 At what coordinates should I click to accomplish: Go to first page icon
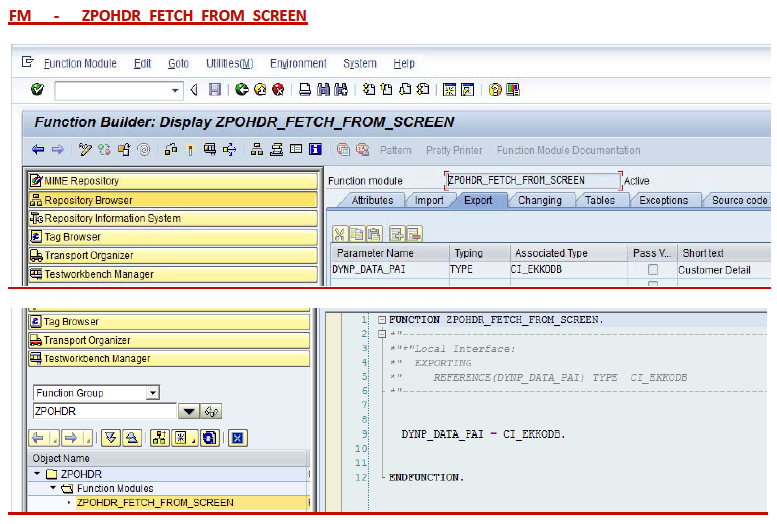click(369, 90)
